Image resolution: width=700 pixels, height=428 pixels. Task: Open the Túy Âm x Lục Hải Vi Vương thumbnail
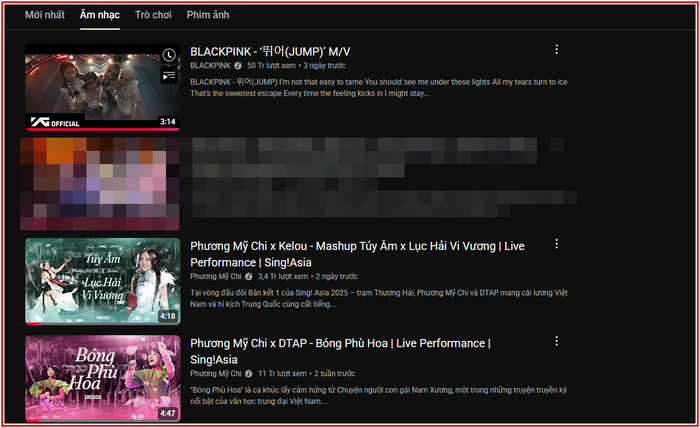coord(103,282)
